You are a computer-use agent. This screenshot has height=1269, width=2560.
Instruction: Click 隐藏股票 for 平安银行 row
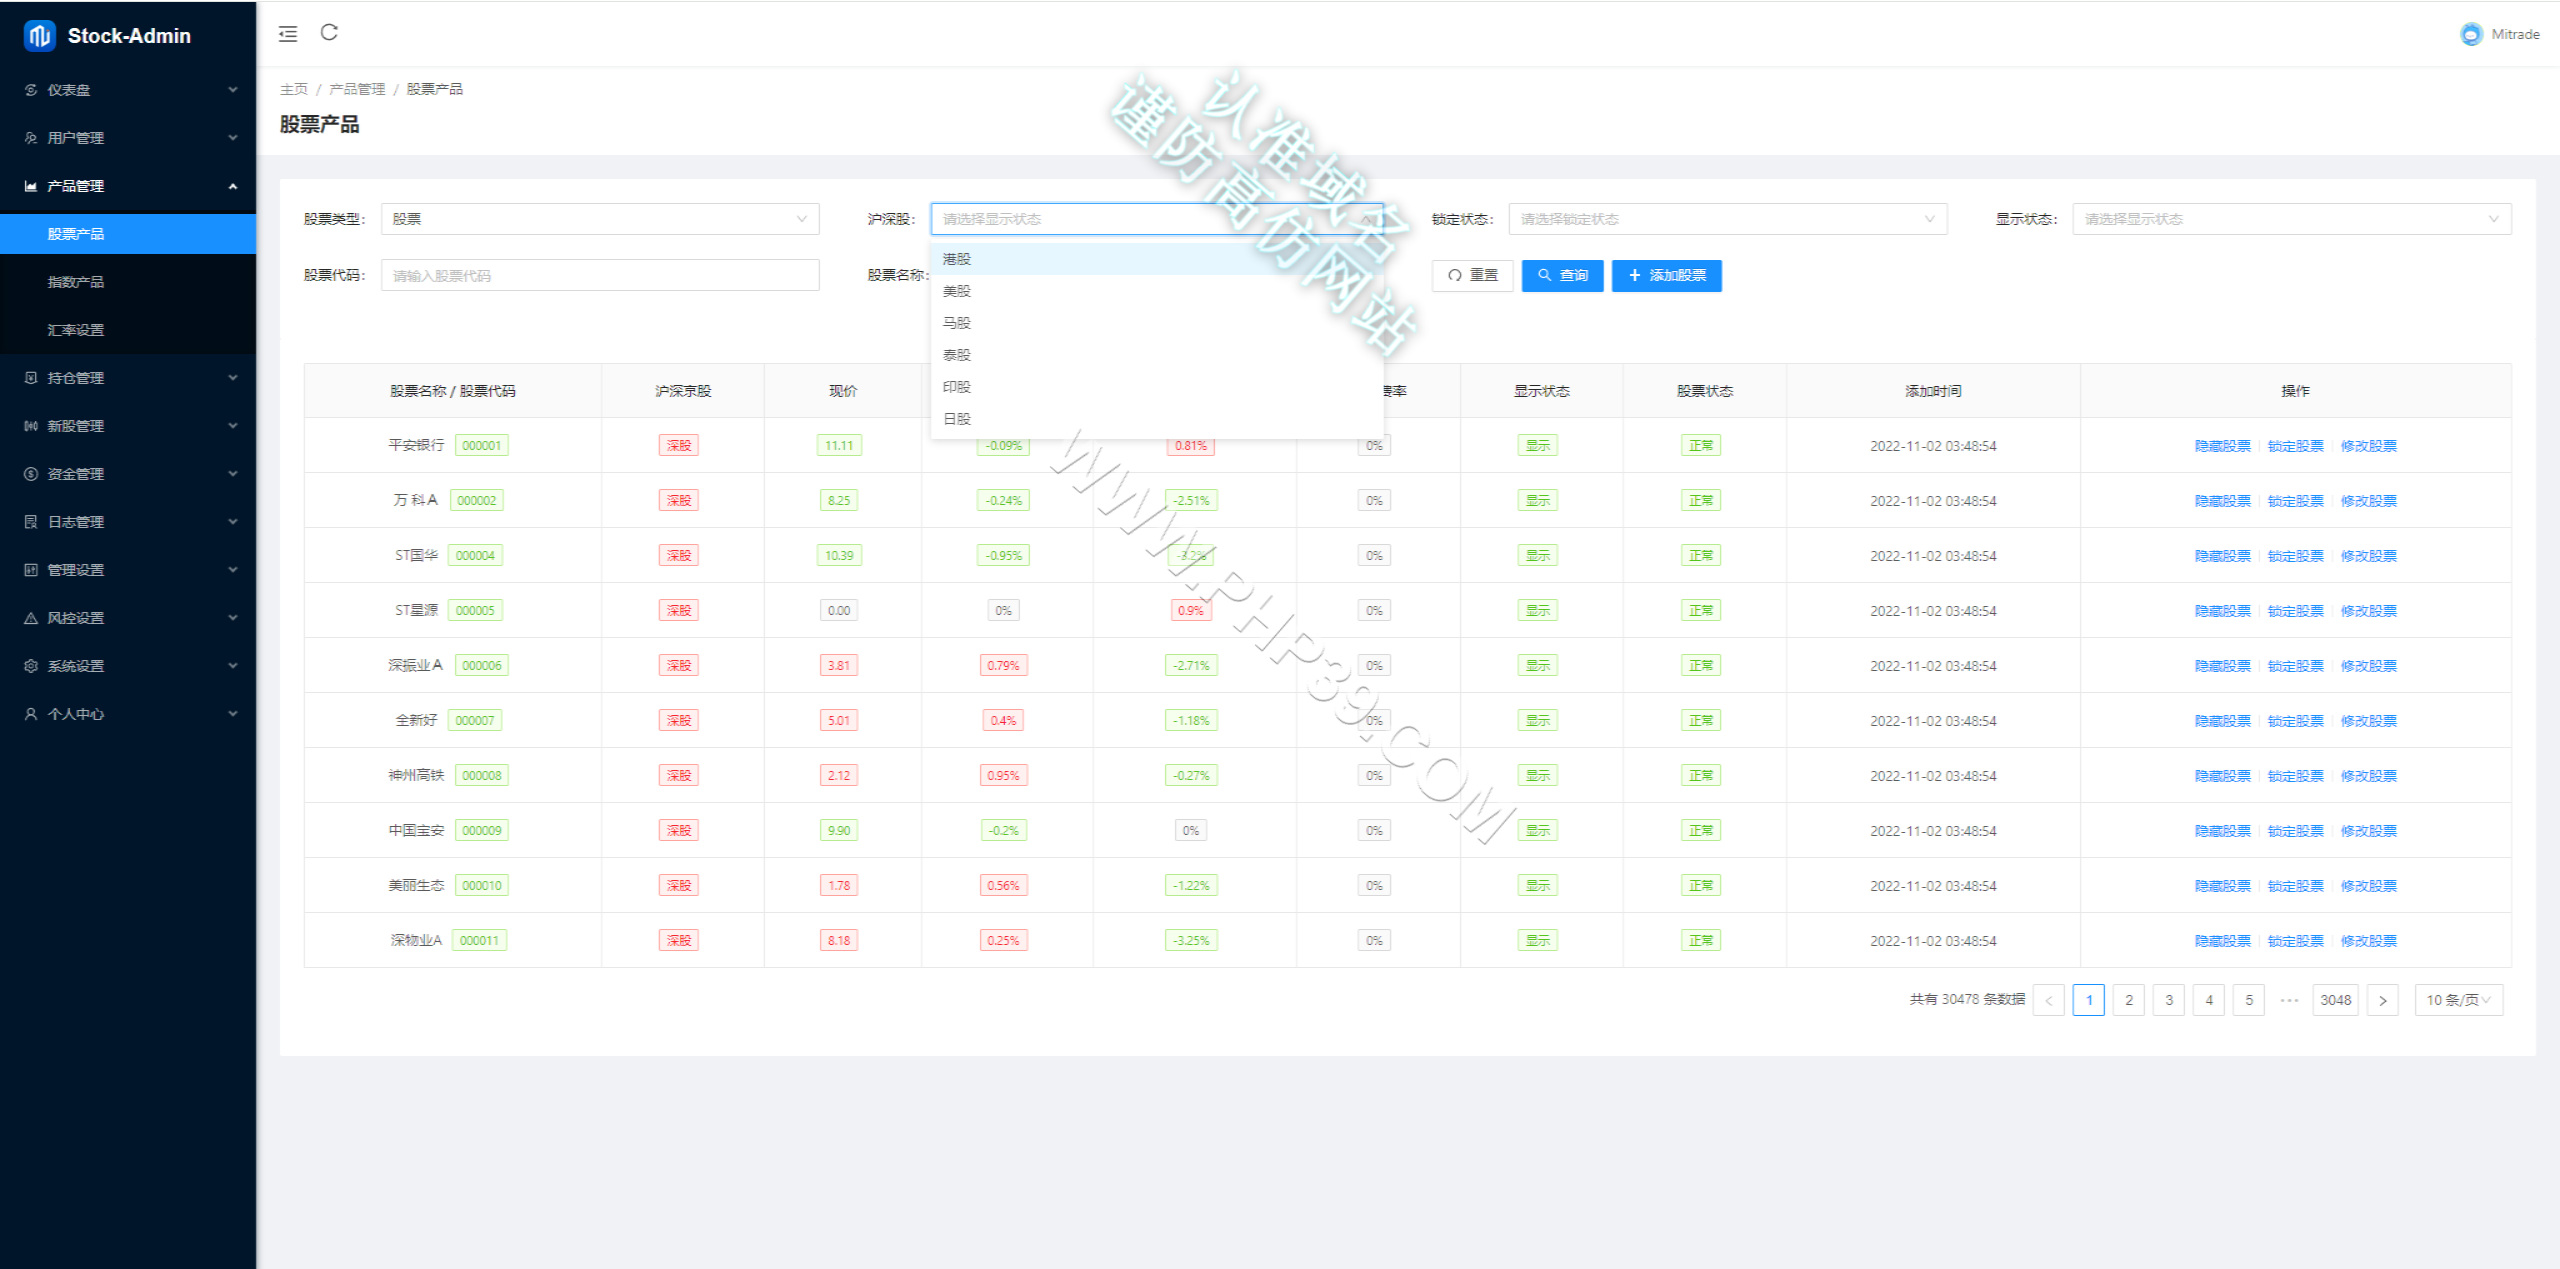pos(2222,446)
